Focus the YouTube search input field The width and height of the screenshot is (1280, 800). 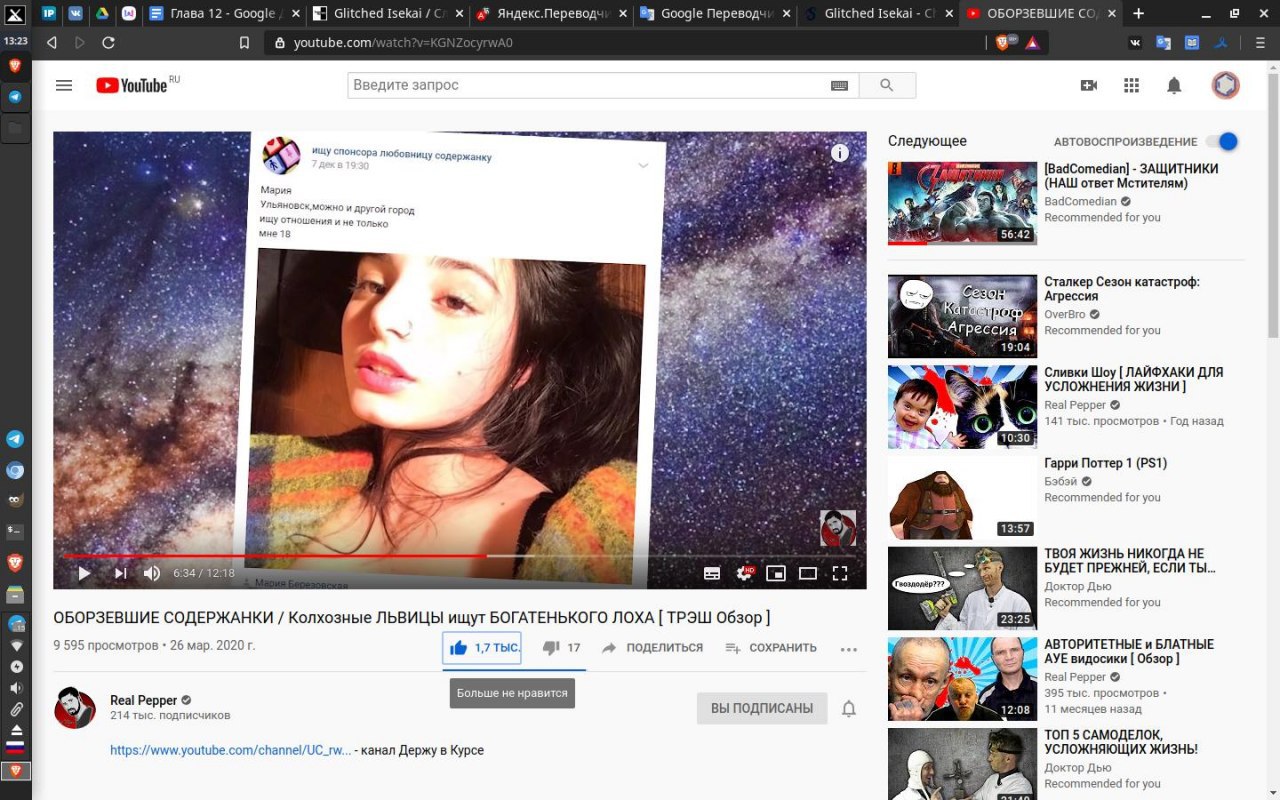pos(590,85)
